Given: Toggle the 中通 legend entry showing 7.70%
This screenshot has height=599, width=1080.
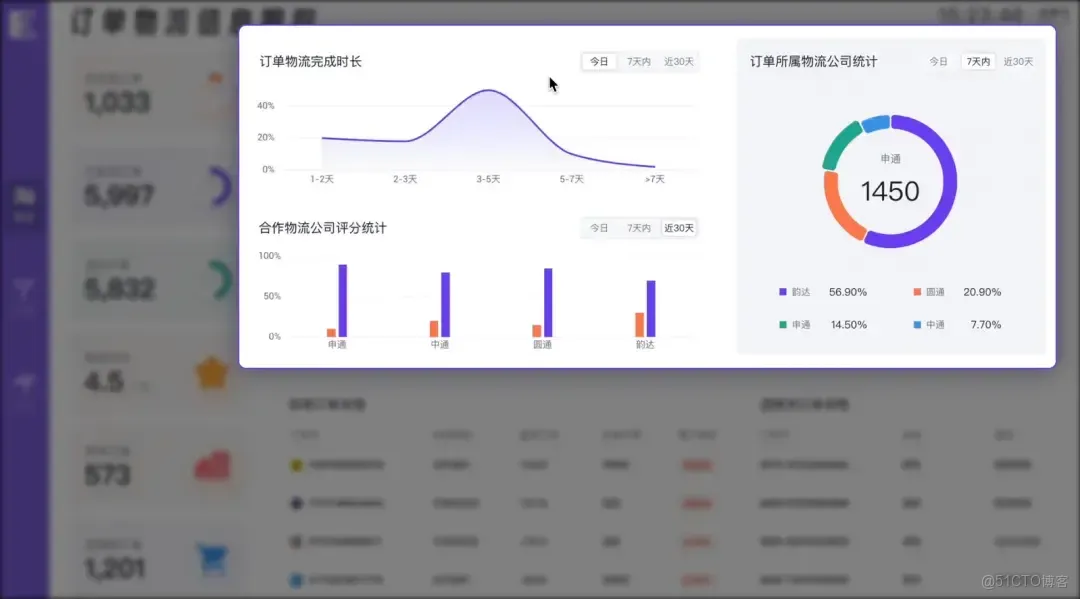Looking at the screenshot, I should 932,324.
